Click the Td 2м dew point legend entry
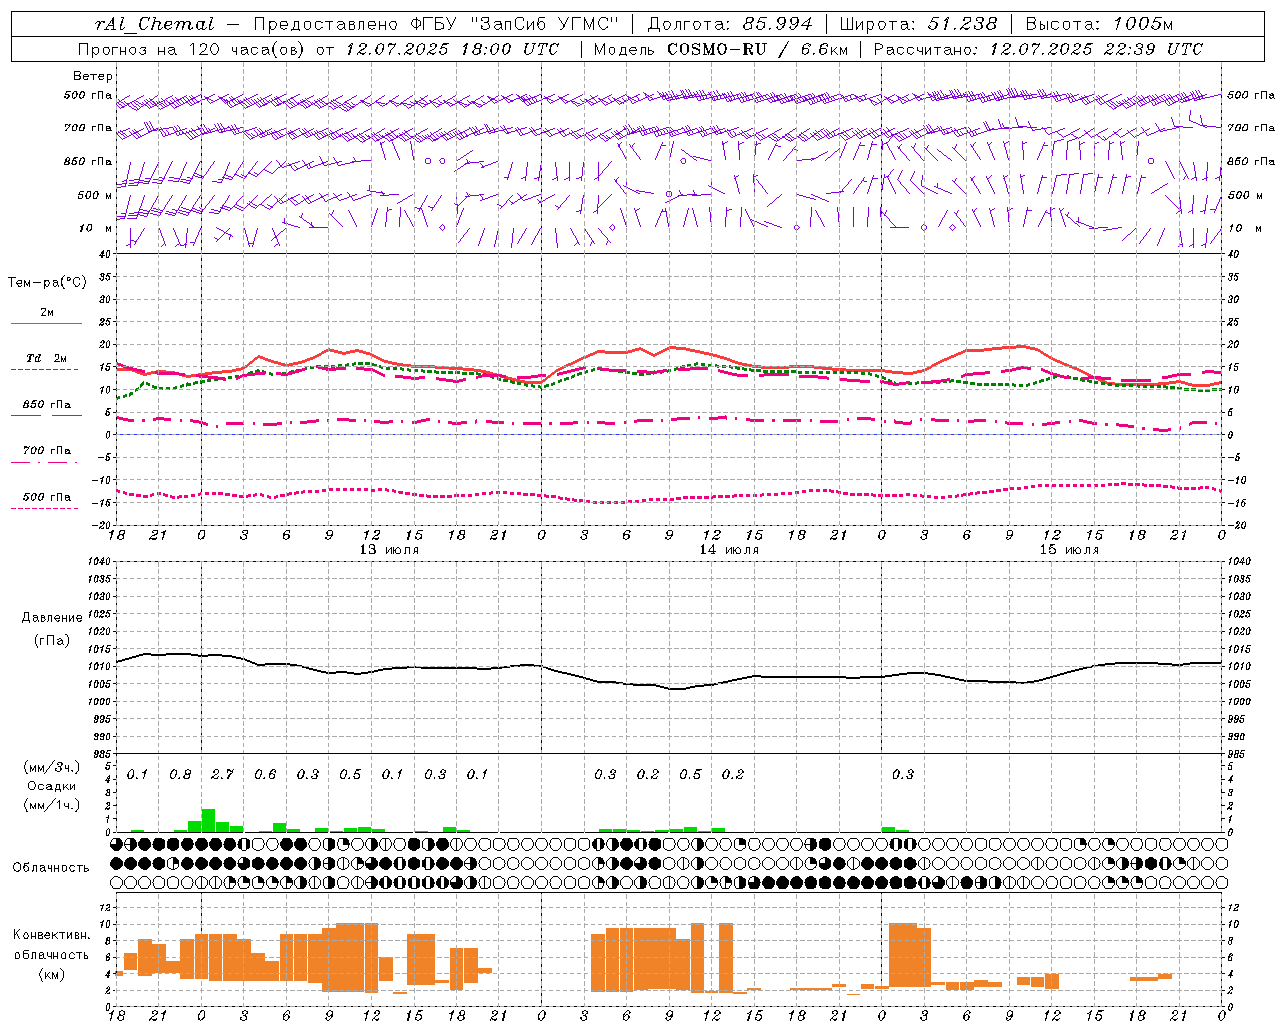This screenshot has width=1280, height=1024. [47, 358]
